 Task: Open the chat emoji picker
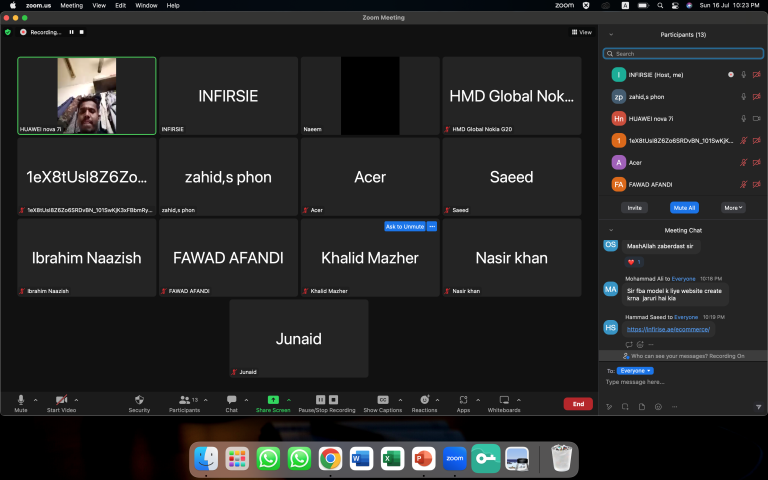pyautogui.click(x=658, y=407)
